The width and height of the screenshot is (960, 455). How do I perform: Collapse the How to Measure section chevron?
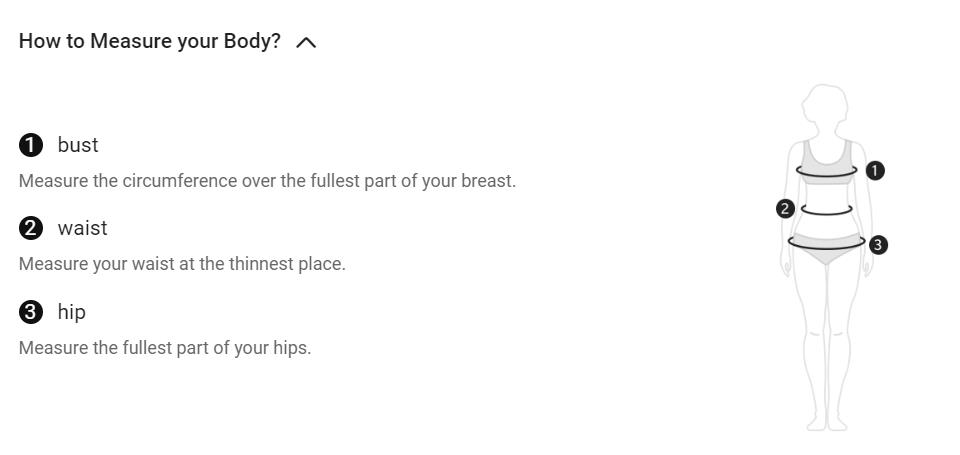point(307,42)
